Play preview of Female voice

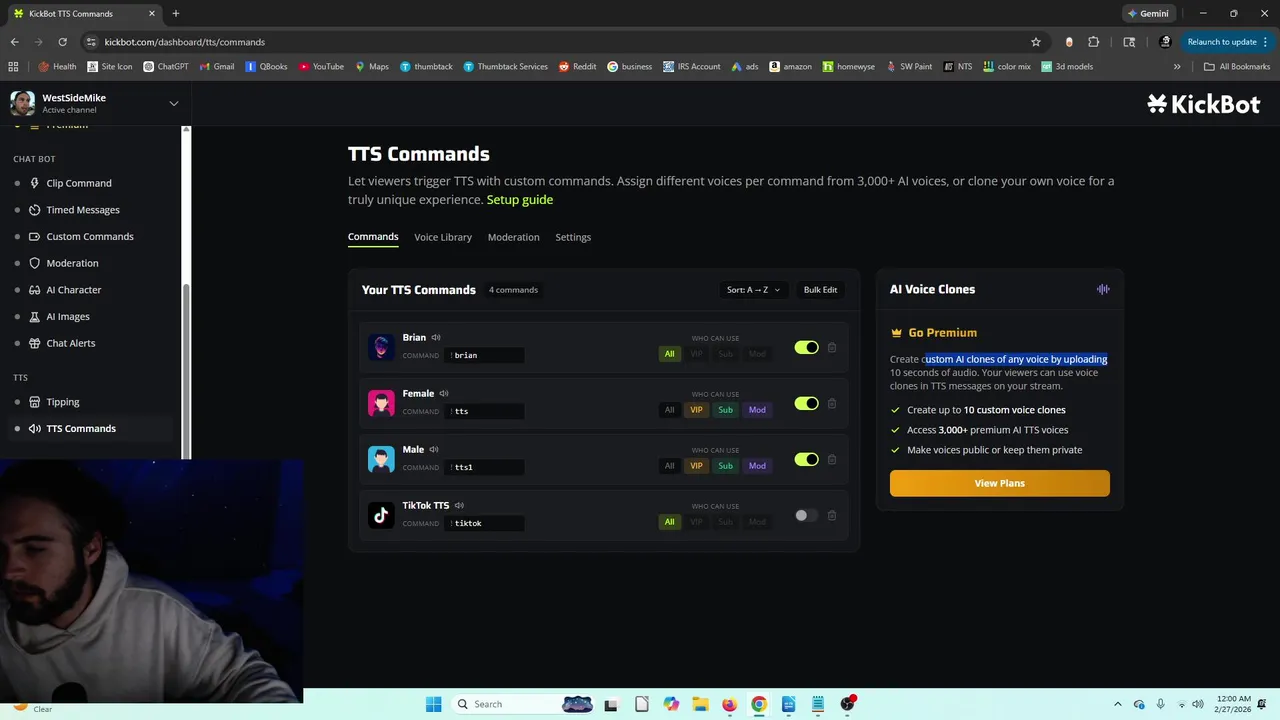(444, 394)
